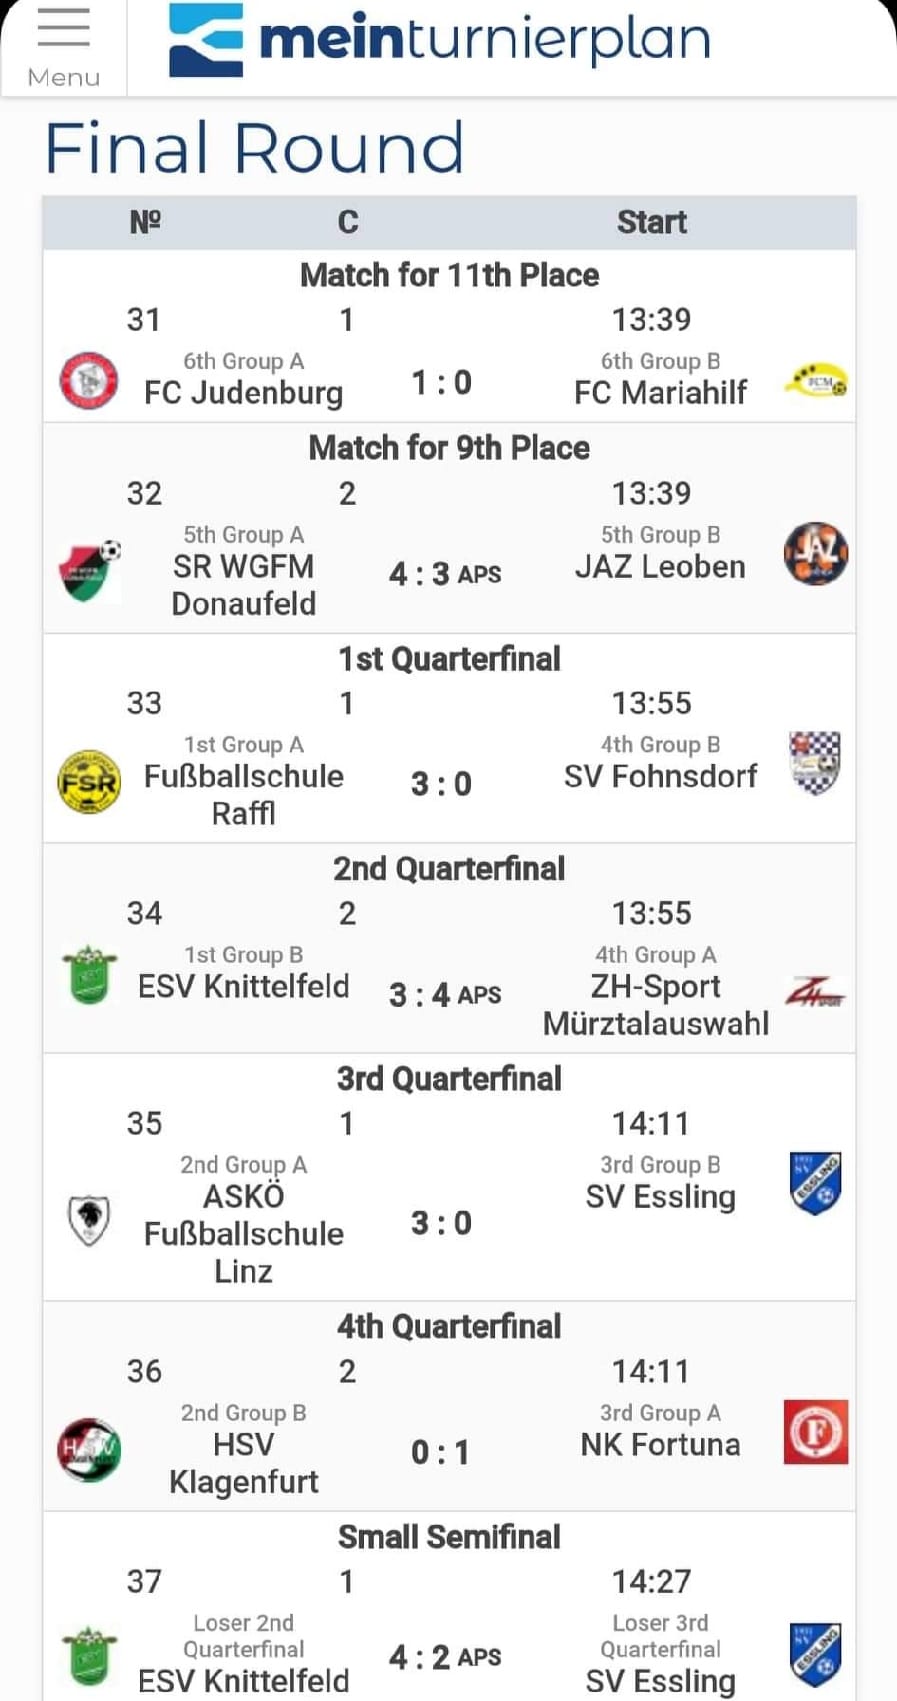Click the Nº column header
This screenshot has width=897, height=1701.
click(x=145, y=222)
